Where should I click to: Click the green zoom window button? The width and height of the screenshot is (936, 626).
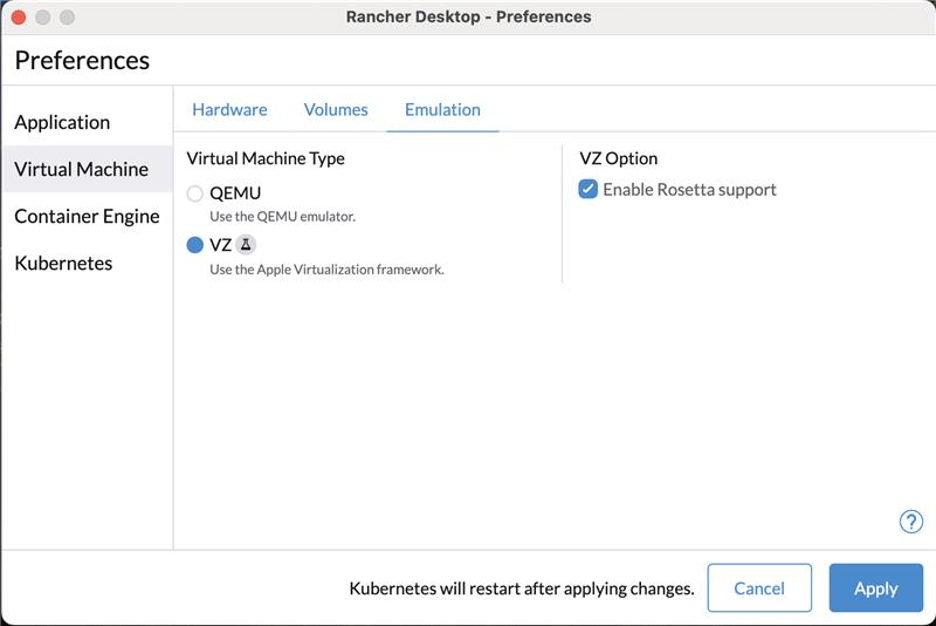tap(65, 16)
